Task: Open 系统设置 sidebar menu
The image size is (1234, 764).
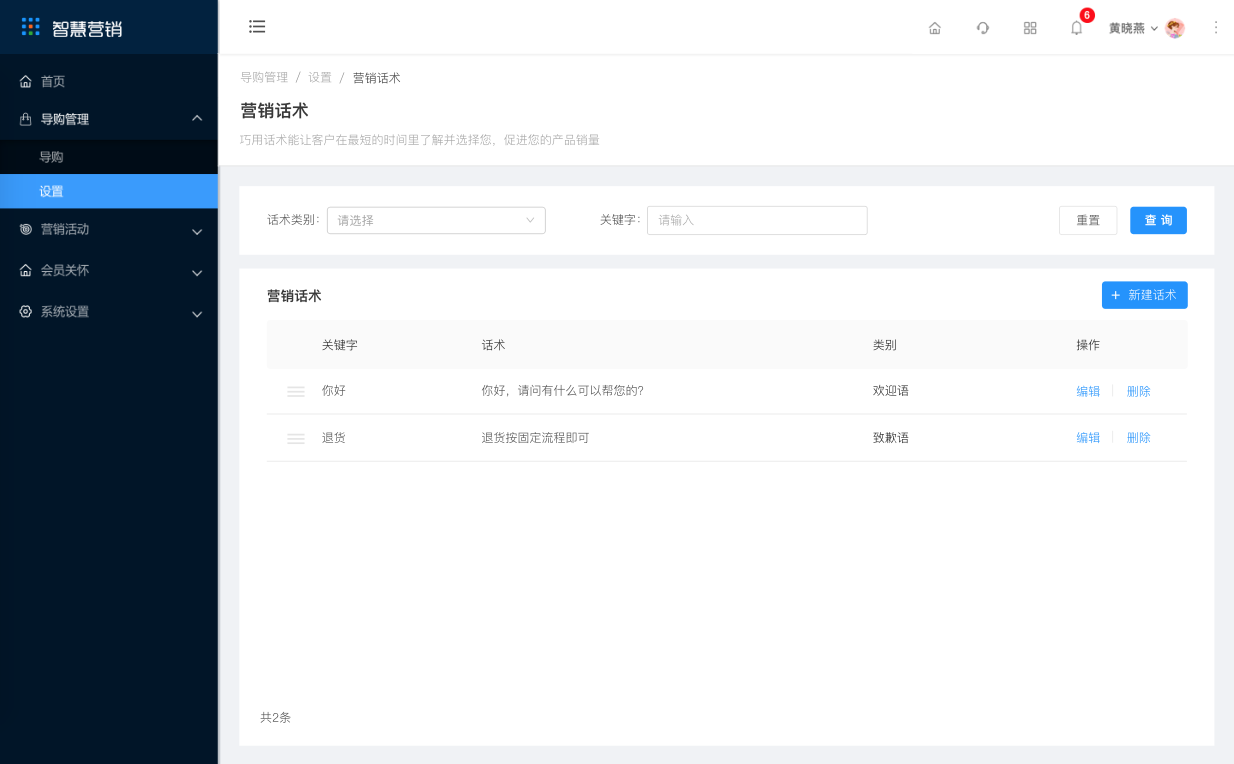Action: tap(109, 311)
